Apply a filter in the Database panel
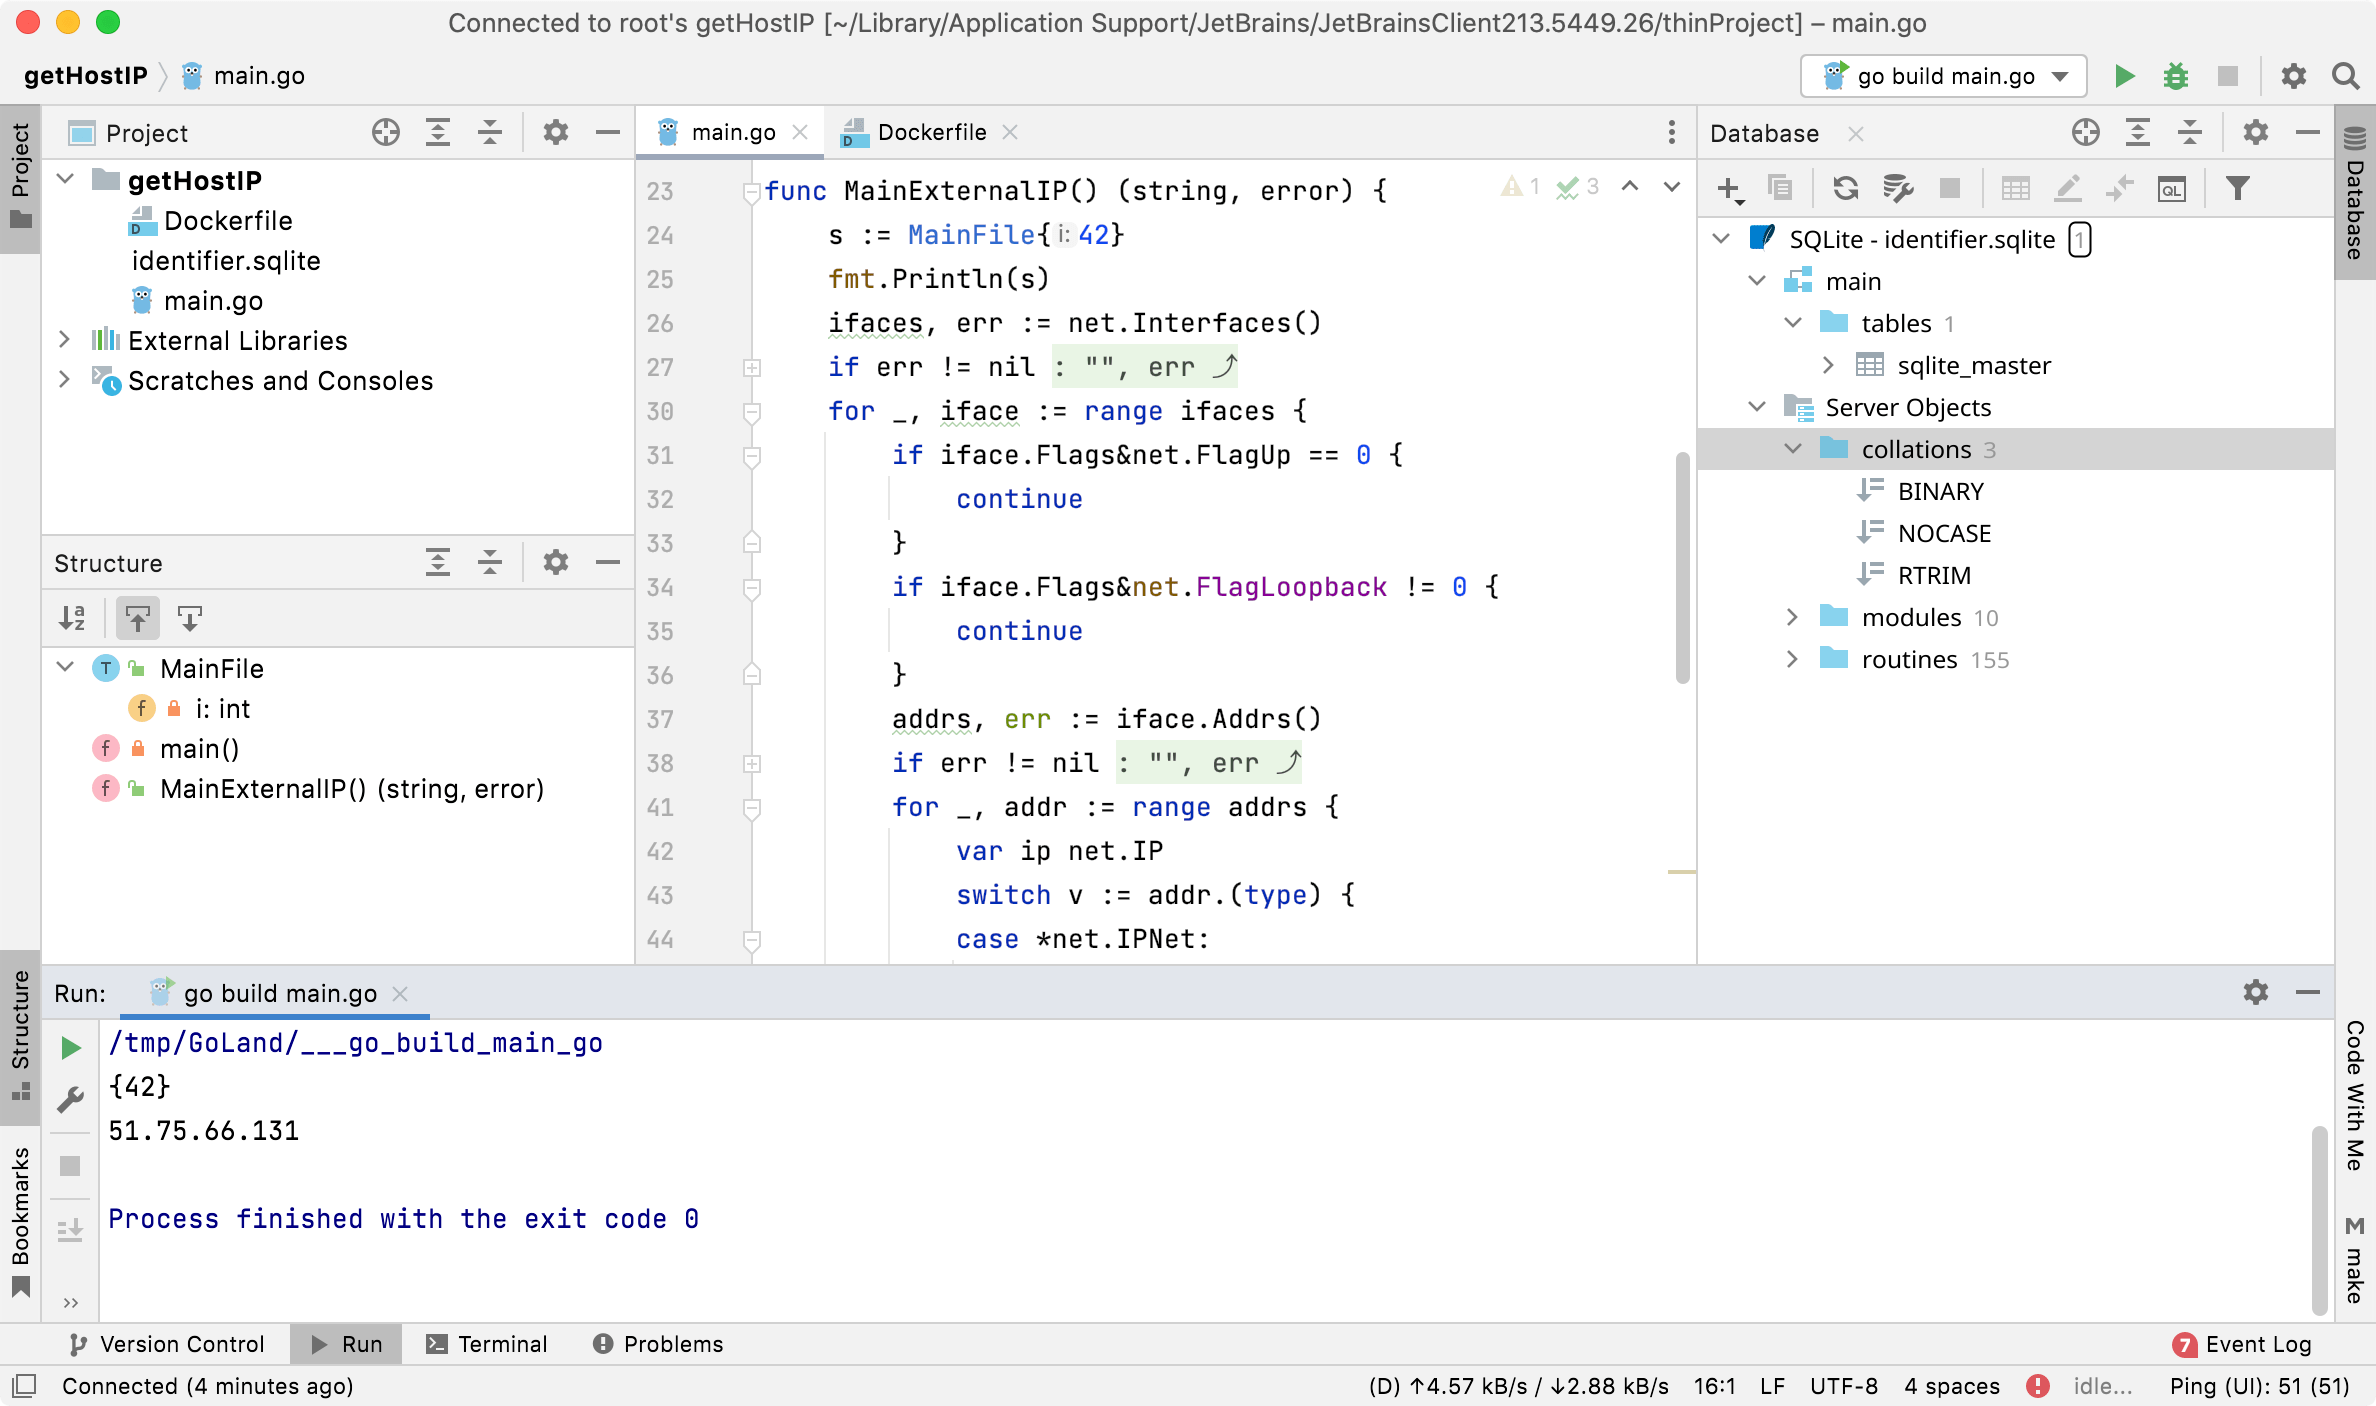The image size is (2376, 1406). (x=2239, y=188)
